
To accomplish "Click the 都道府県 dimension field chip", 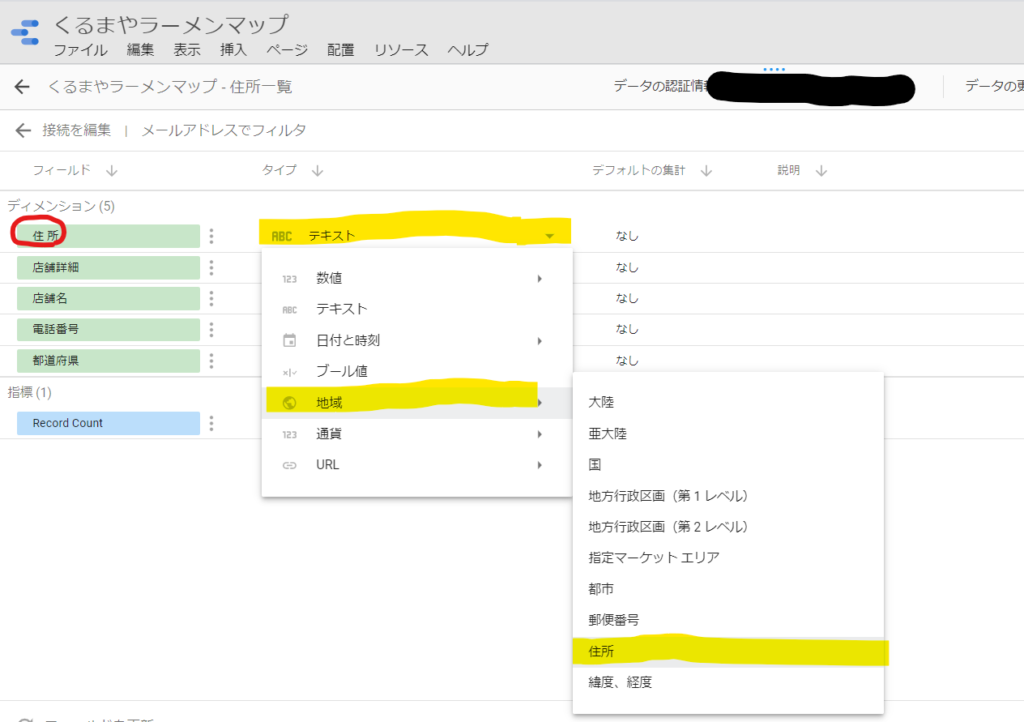I will pos(108,361).
